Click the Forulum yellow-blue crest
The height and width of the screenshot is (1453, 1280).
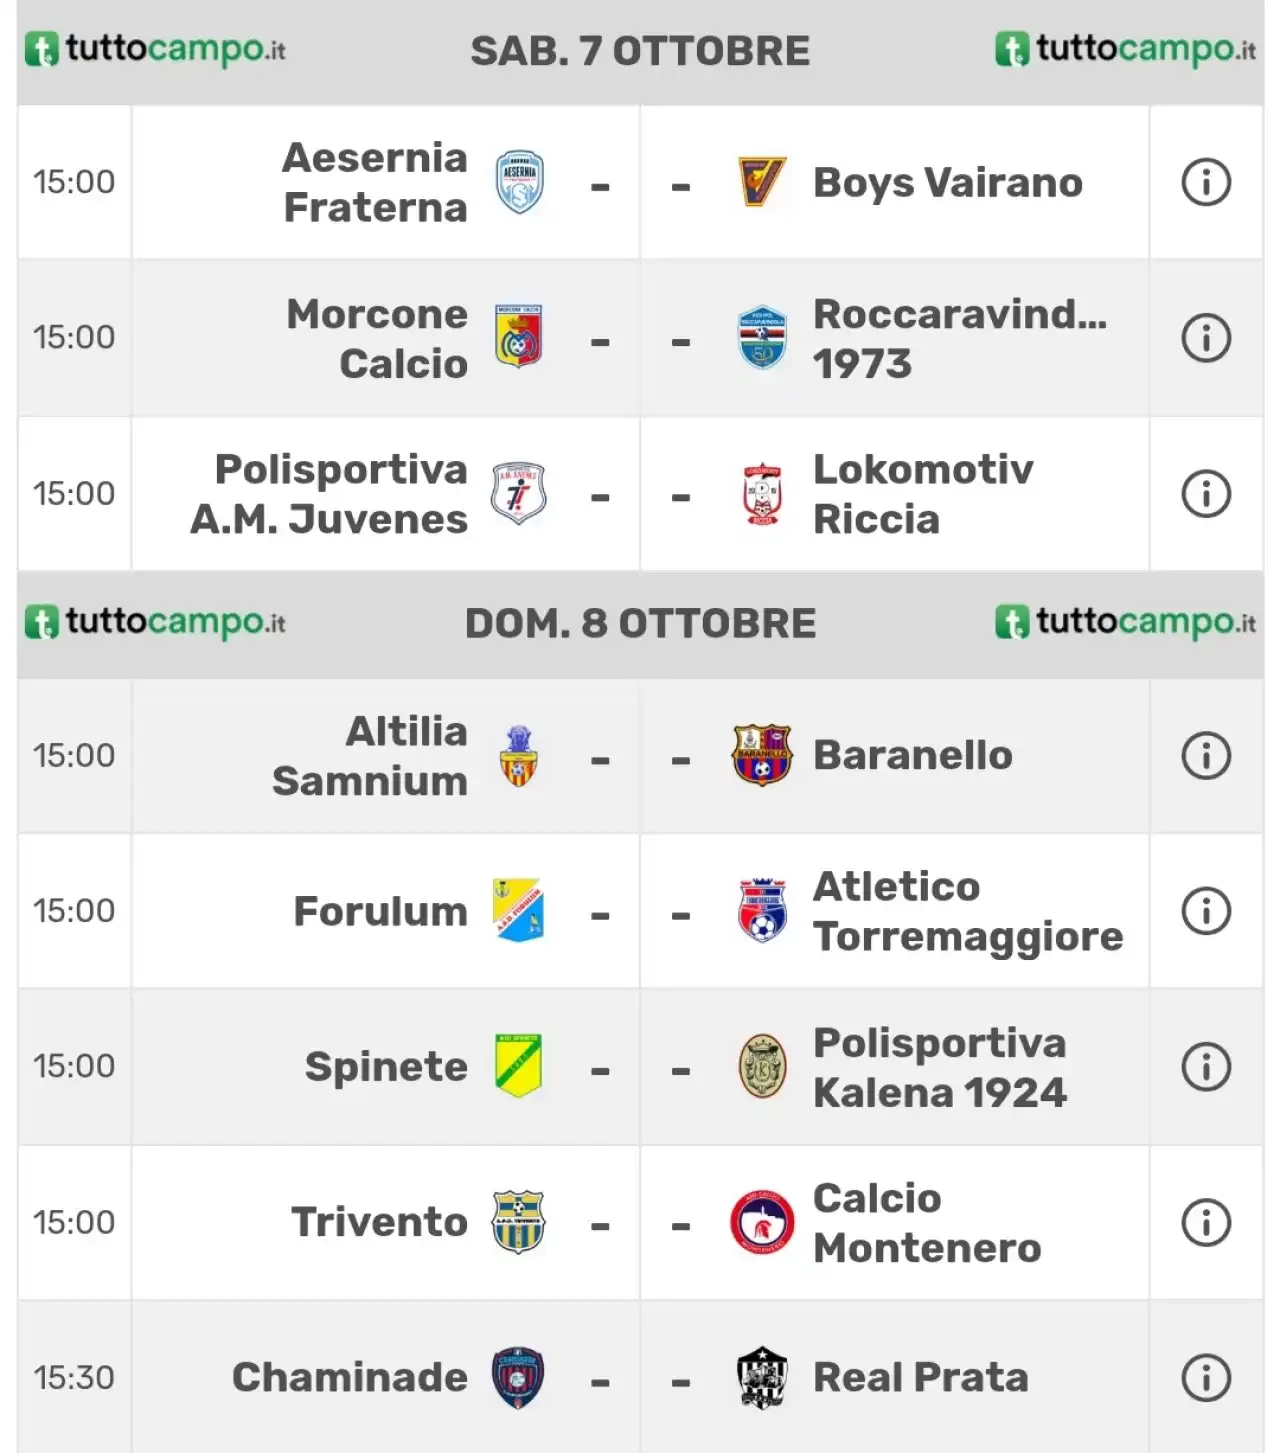(518, 910)
